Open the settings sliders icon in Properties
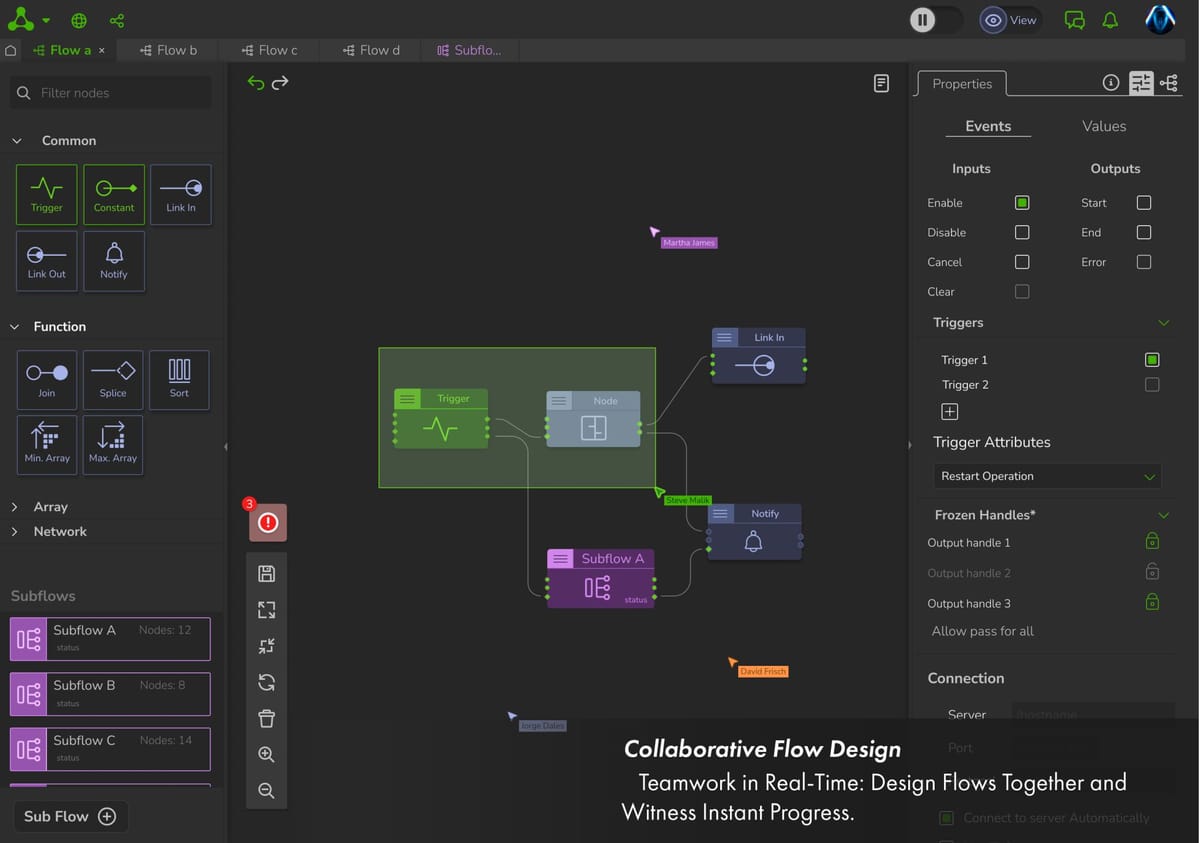The width and height of the screenshot is (1200, 843). click(1141, 83)
